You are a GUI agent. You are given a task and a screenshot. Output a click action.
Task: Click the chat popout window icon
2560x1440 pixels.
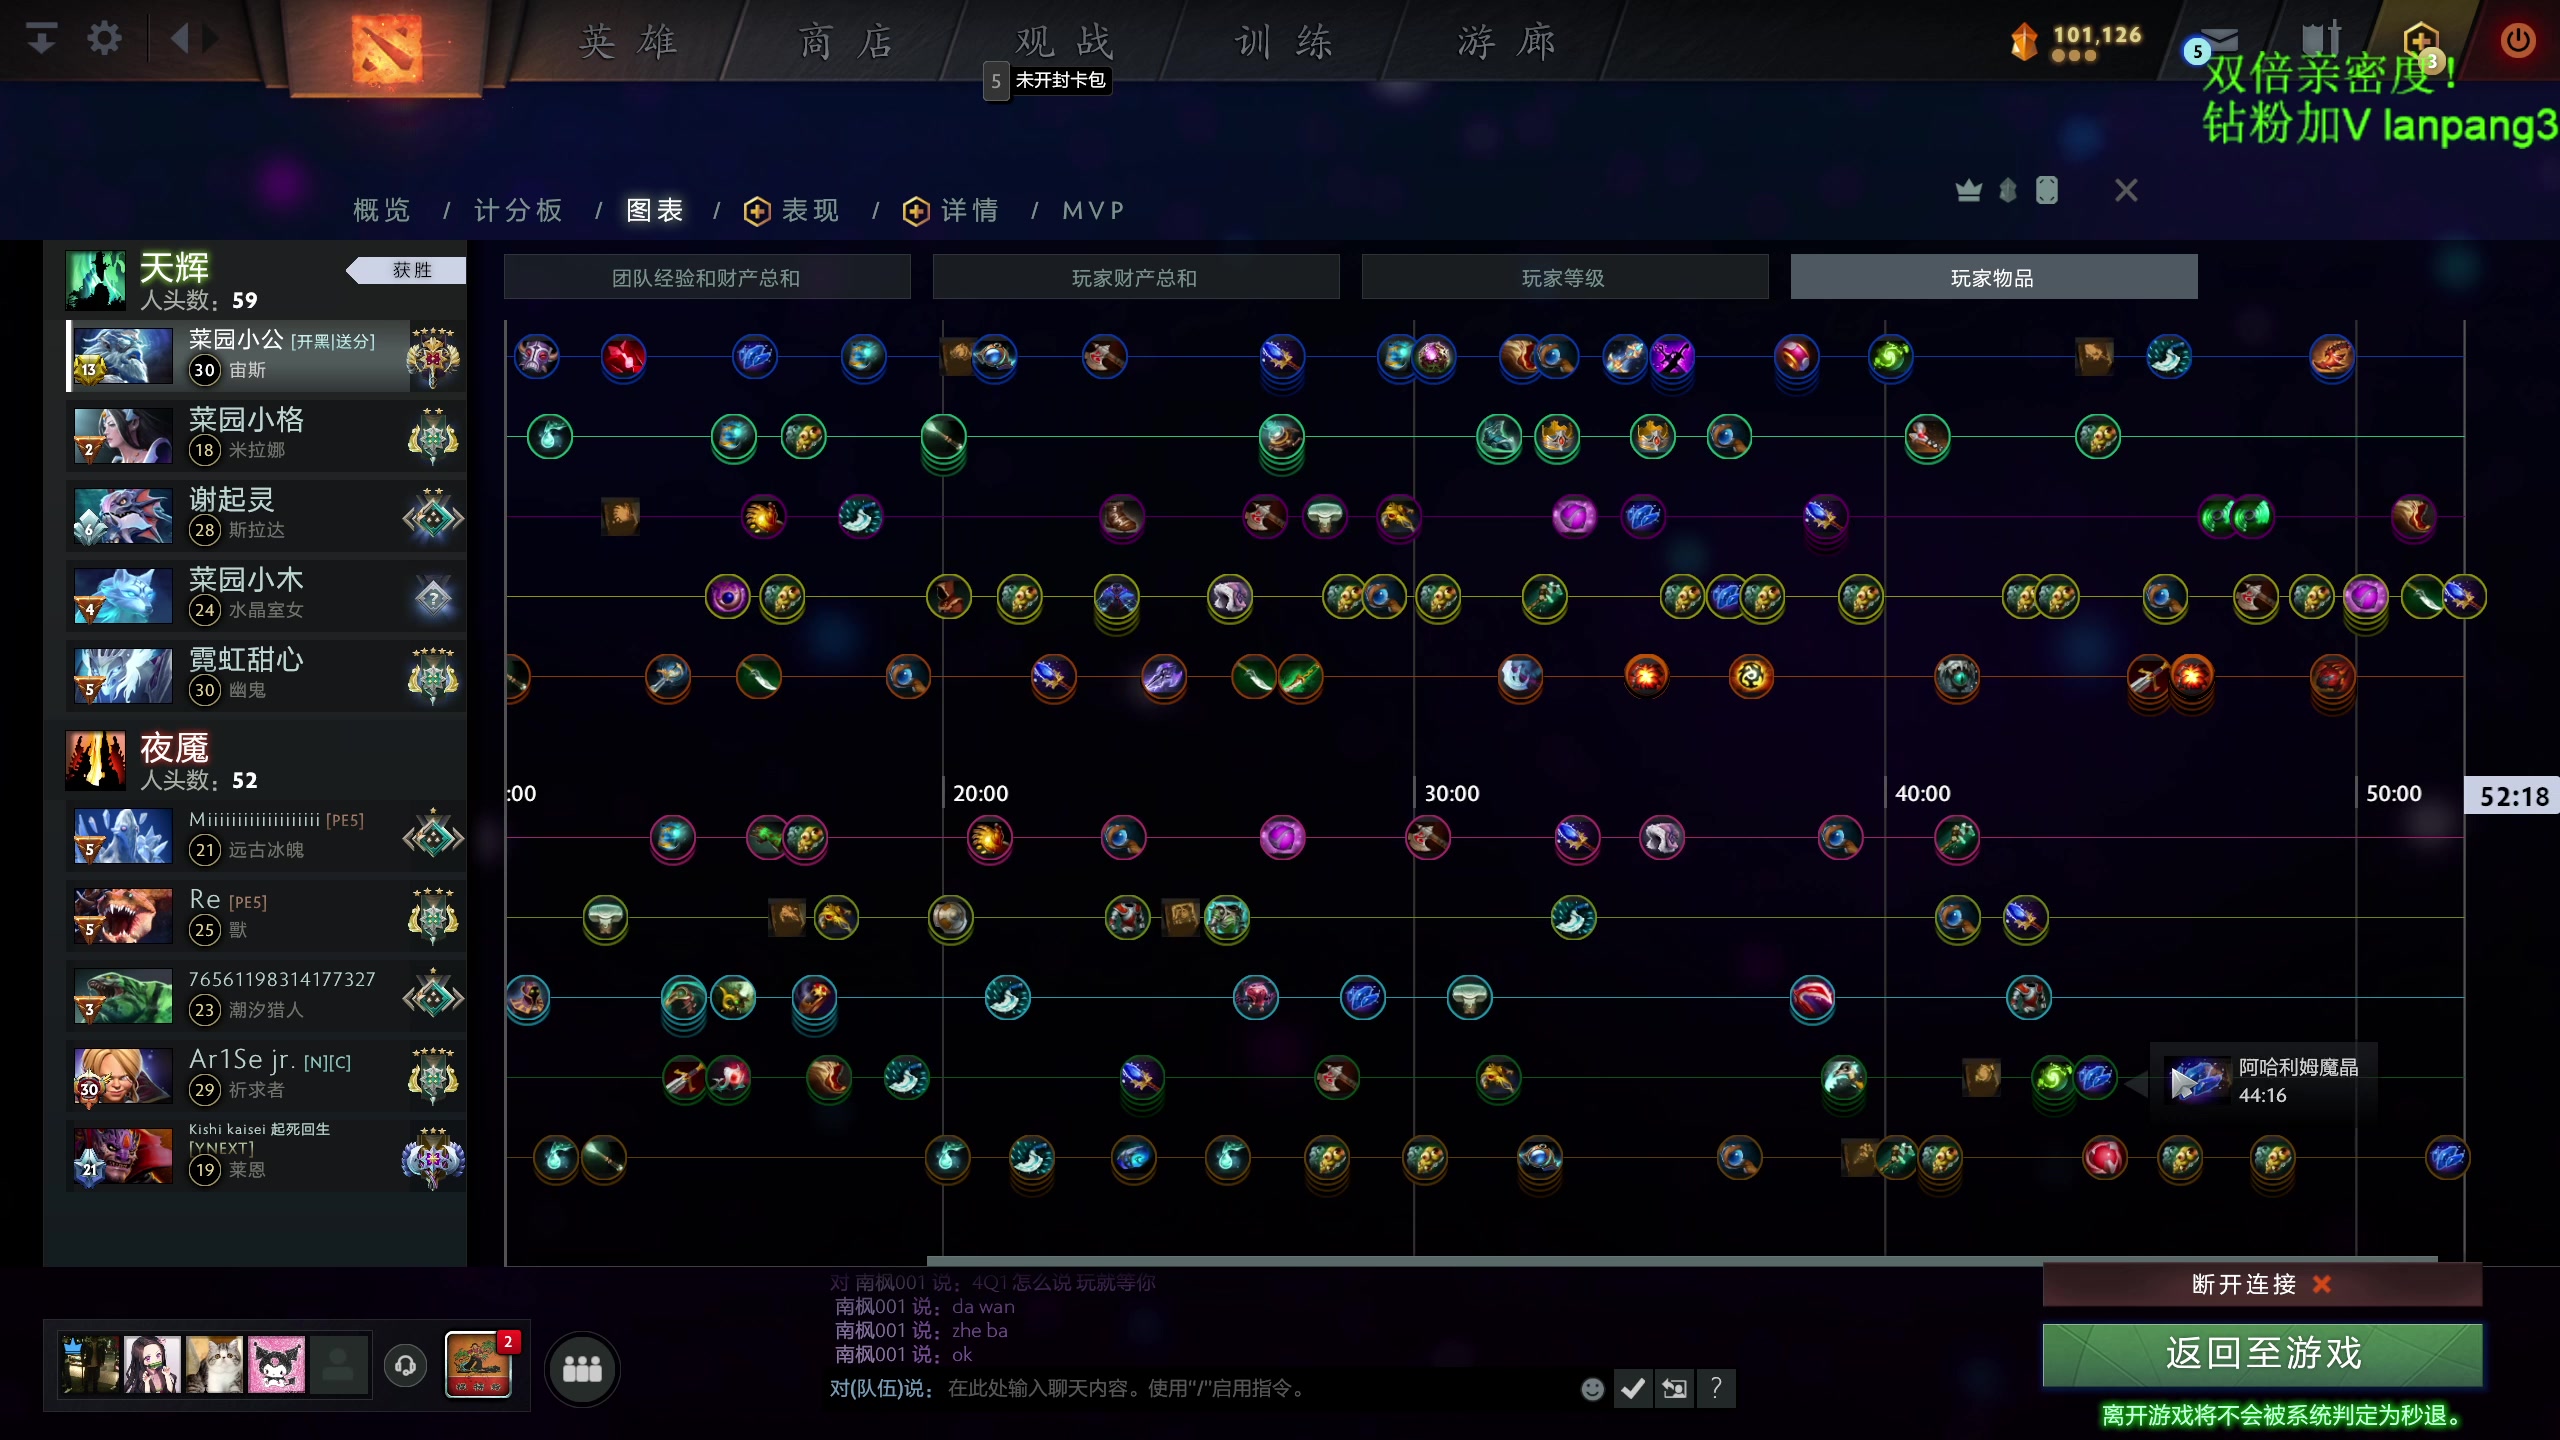(x=1674, y=1388)
